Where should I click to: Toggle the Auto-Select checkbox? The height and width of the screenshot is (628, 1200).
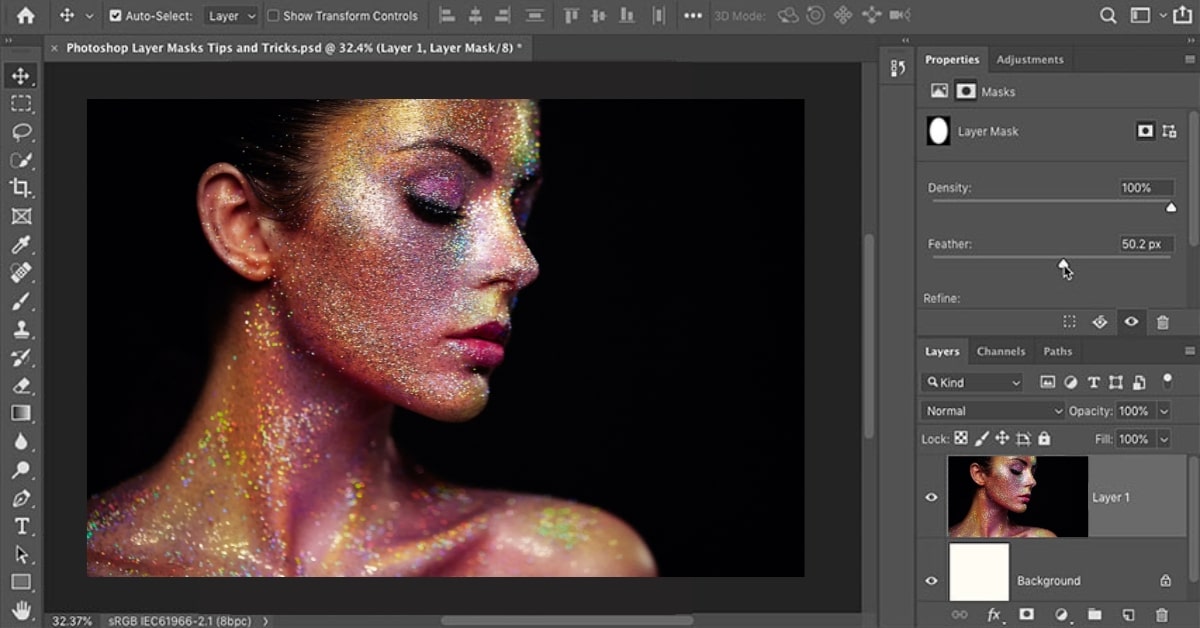coord(115,16)
